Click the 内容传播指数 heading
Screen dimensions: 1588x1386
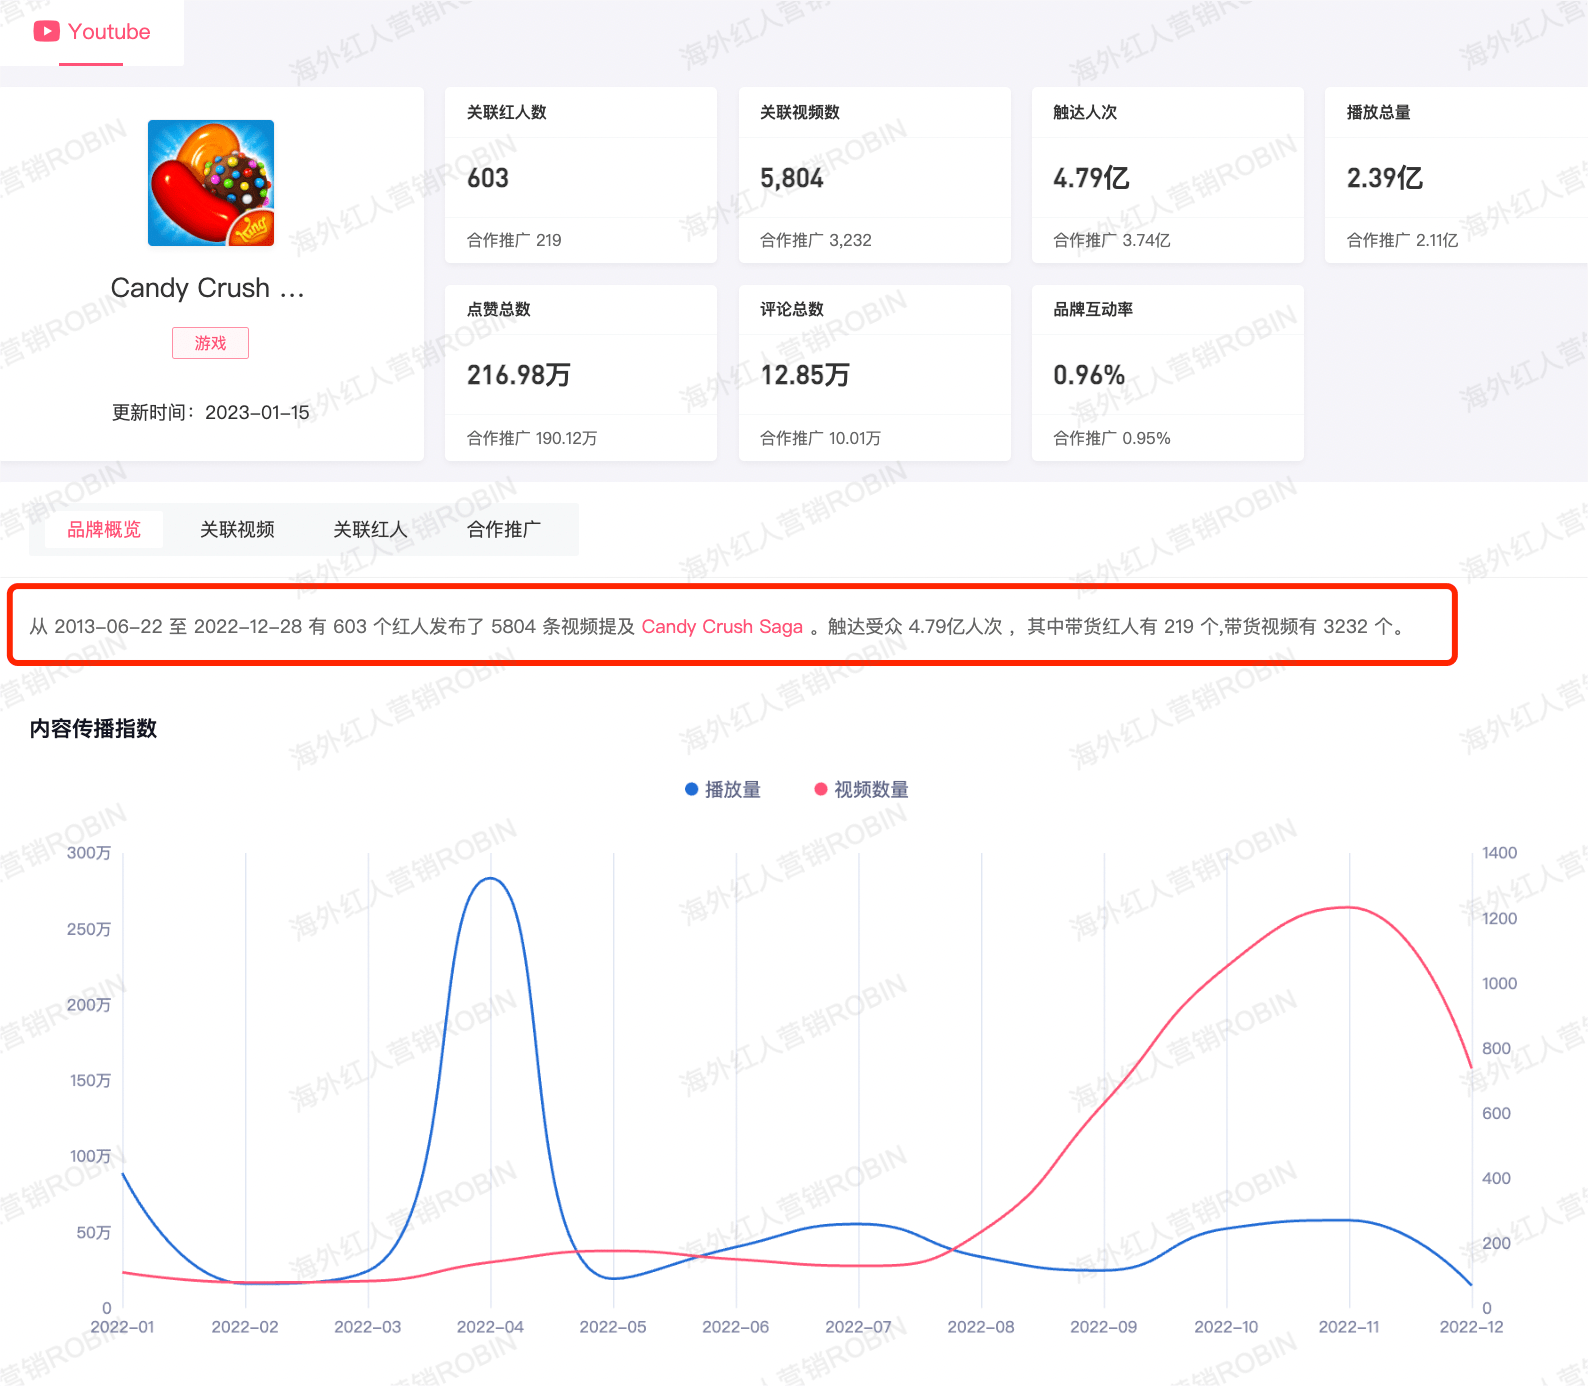click(x=93, y=728)
